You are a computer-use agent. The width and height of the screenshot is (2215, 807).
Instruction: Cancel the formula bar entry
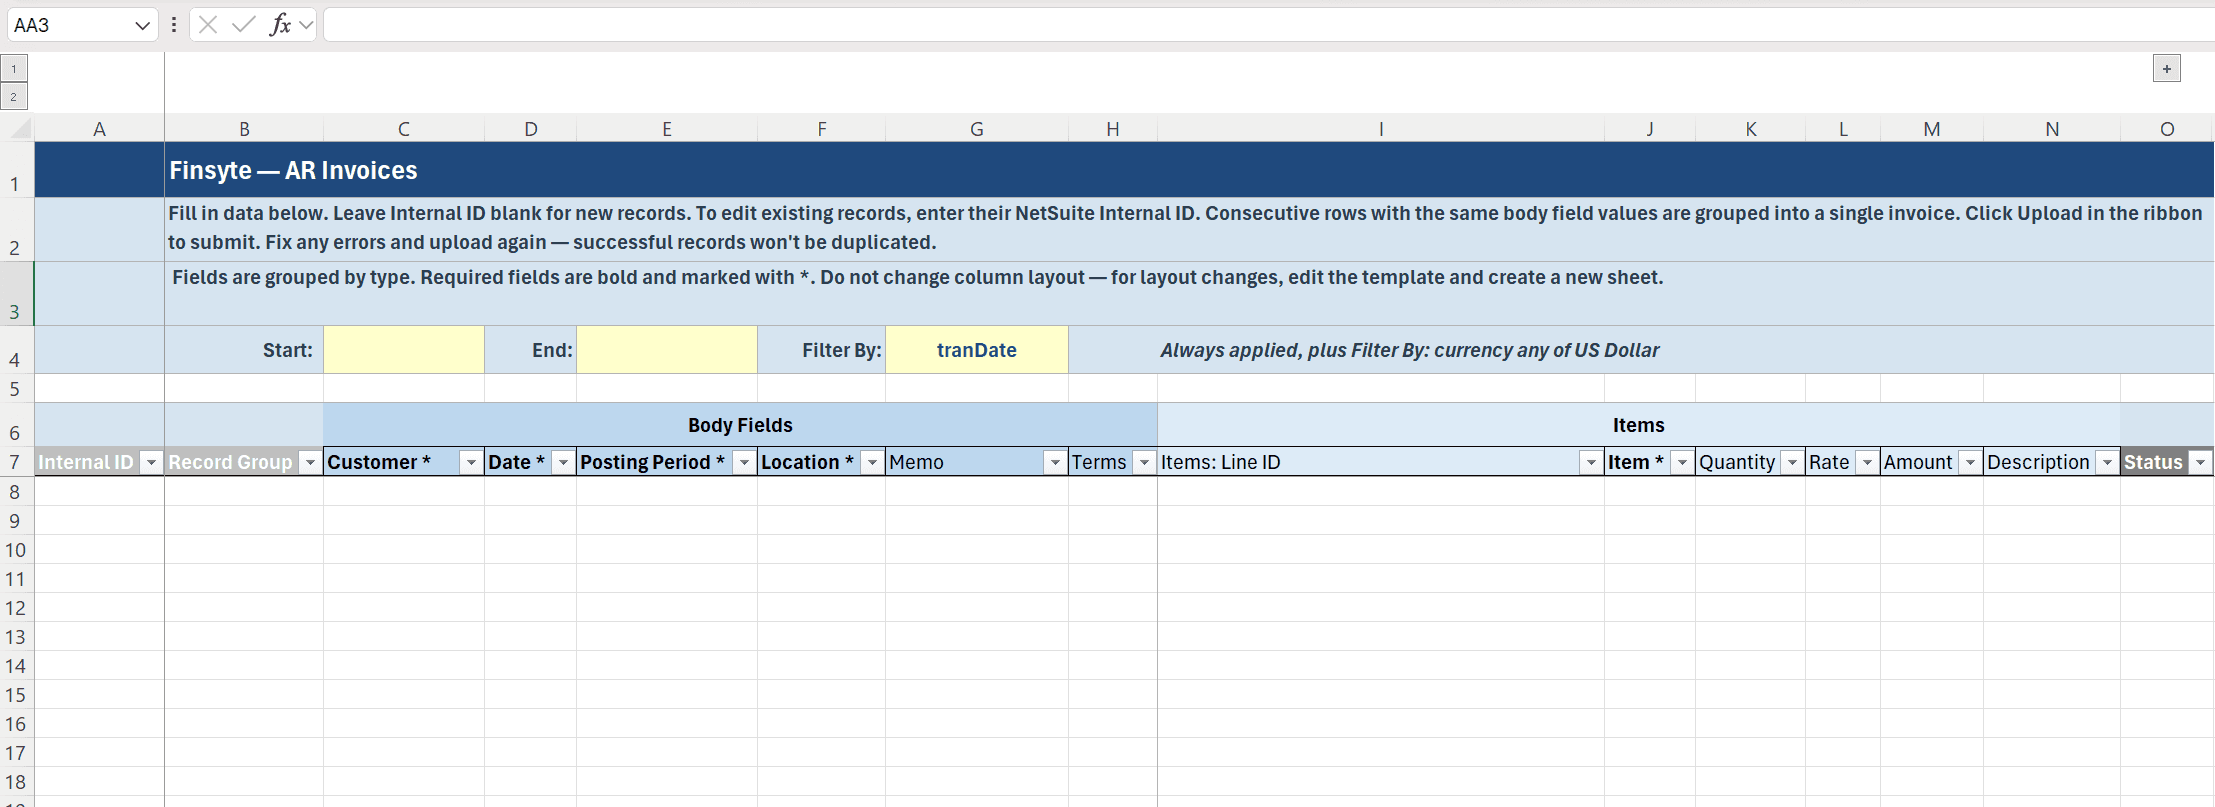208,25
